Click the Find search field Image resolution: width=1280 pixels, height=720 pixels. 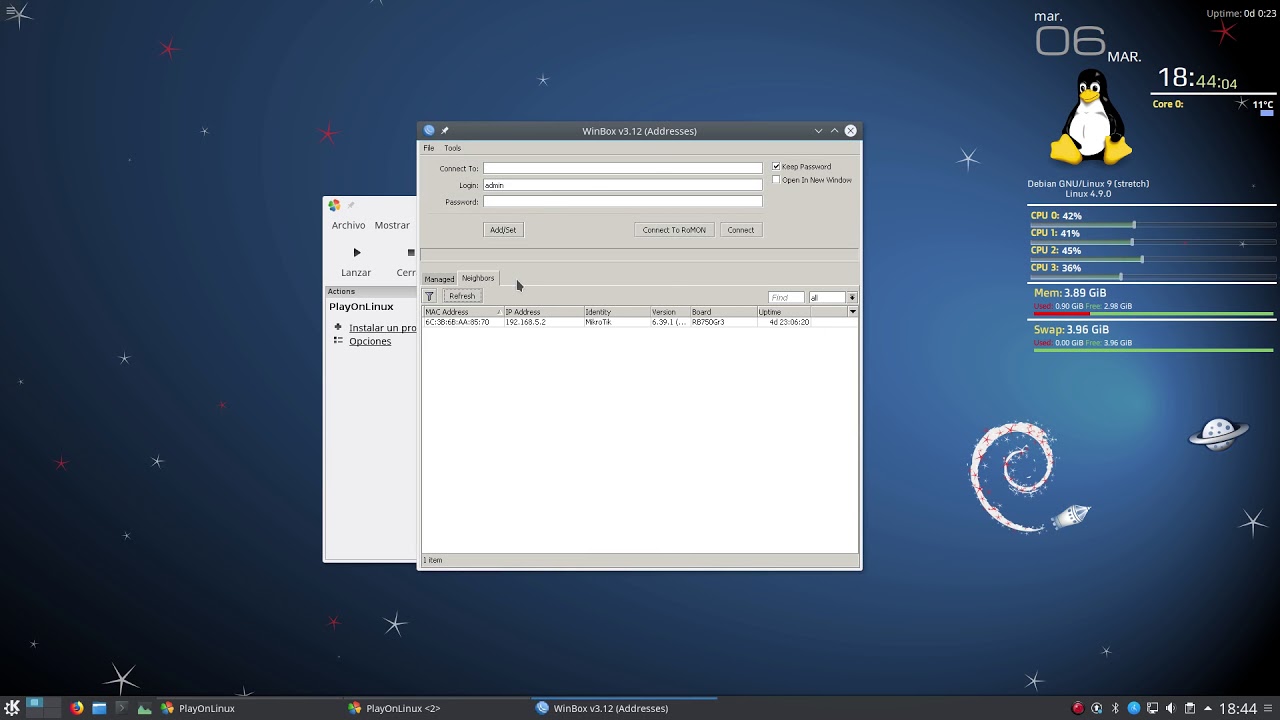786,297
